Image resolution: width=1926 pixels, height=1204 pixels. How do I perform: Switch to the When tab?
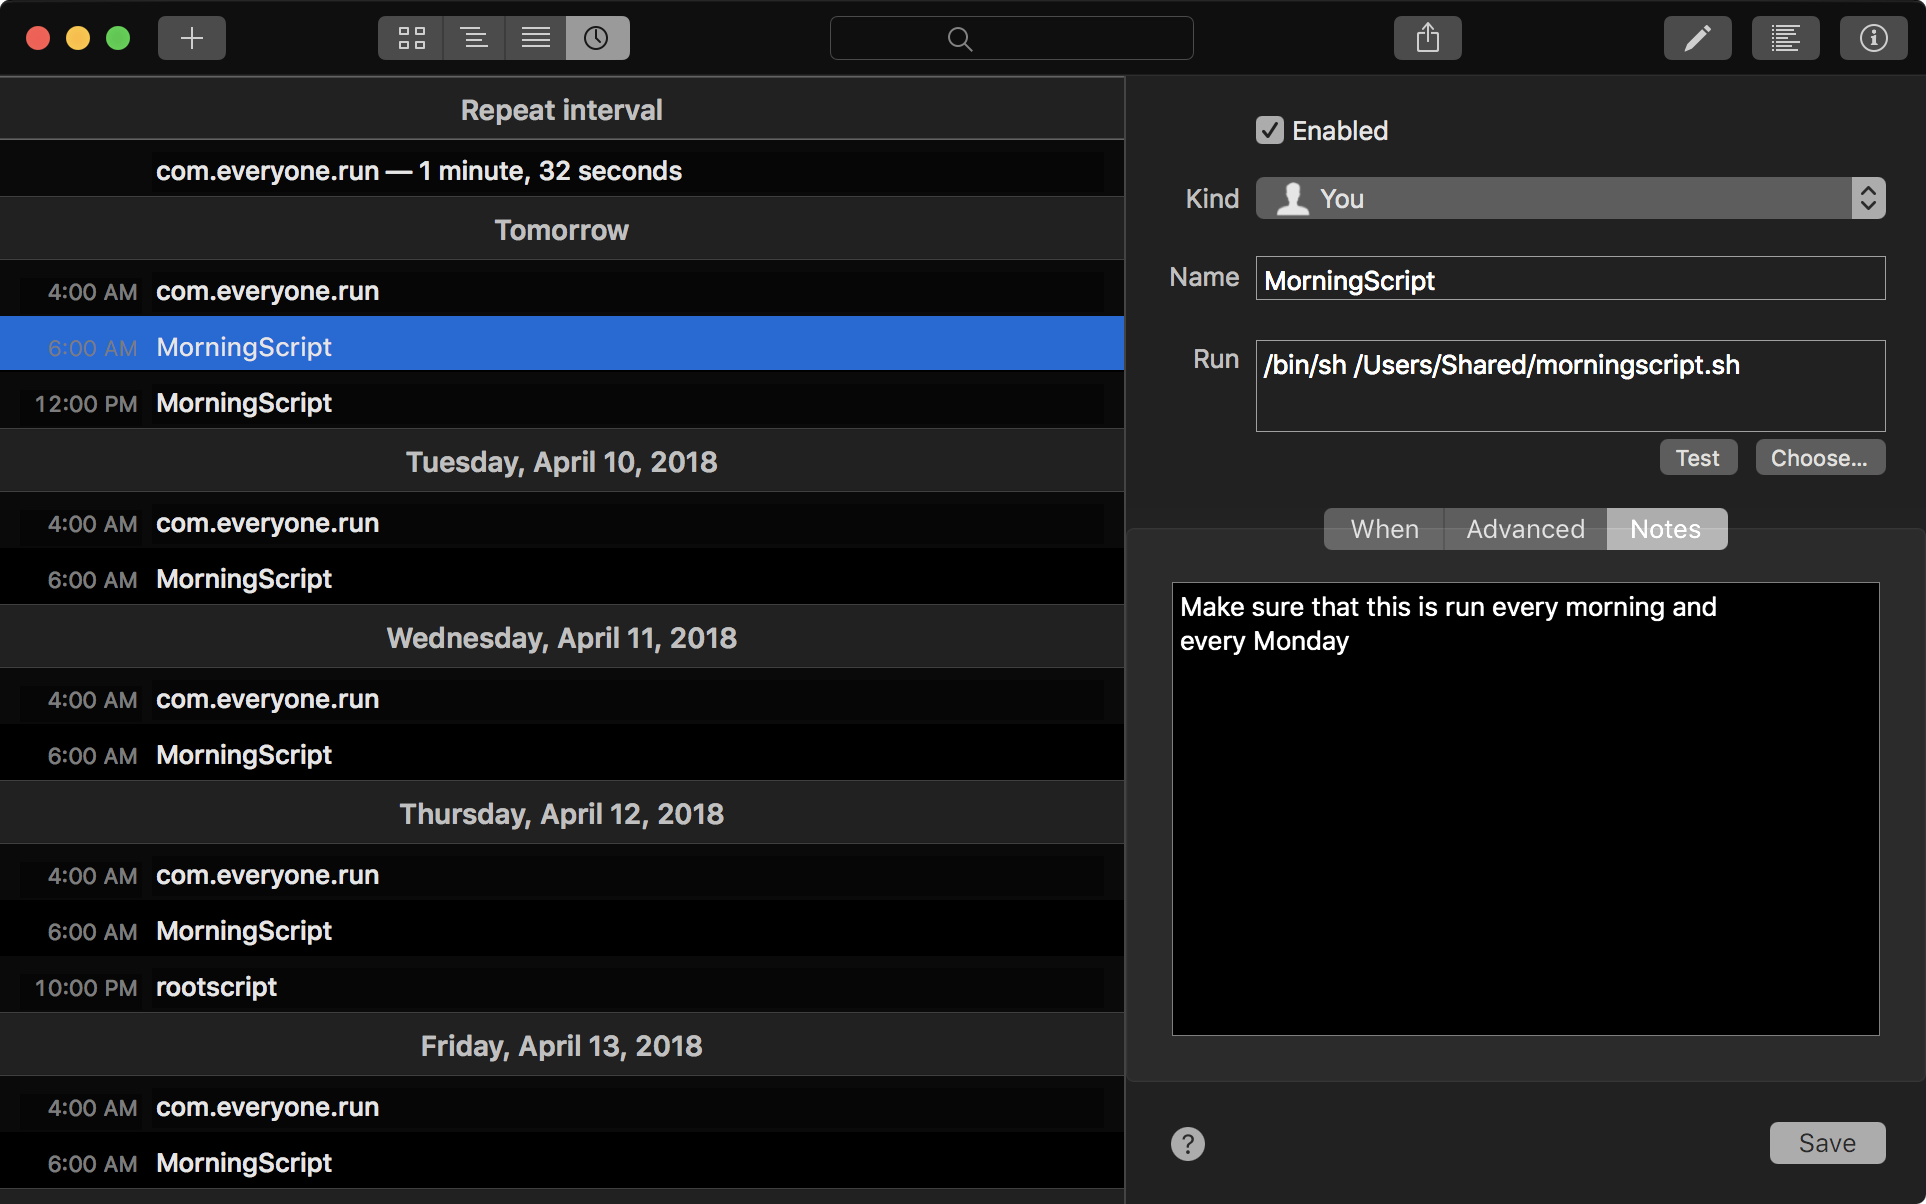[x=1384, y=529]
